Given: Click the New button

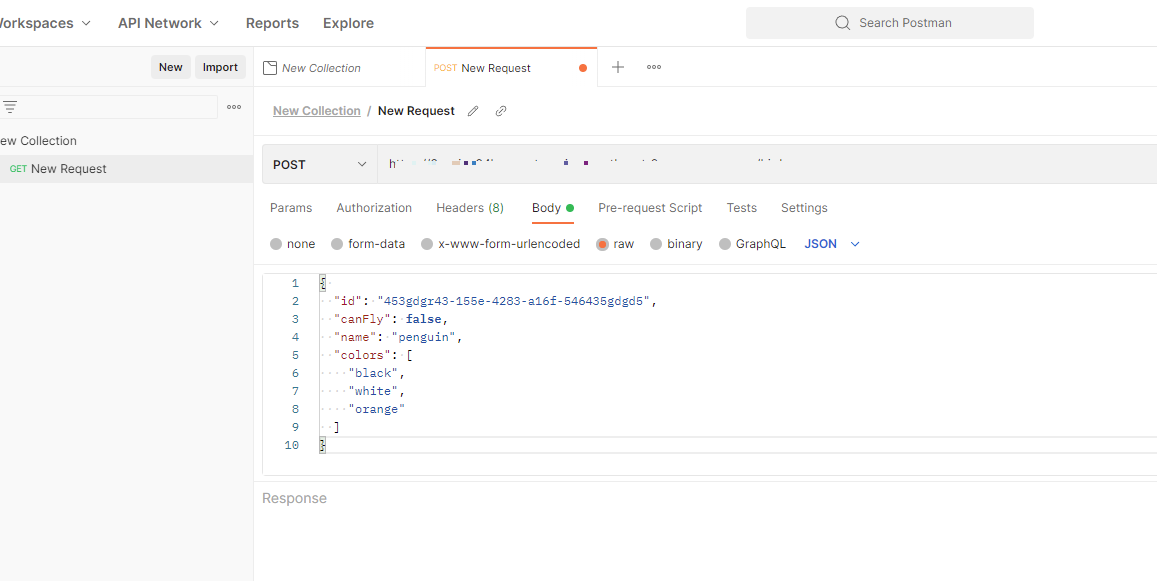Looking at the screenshot, I should click(x=170, y=67).
